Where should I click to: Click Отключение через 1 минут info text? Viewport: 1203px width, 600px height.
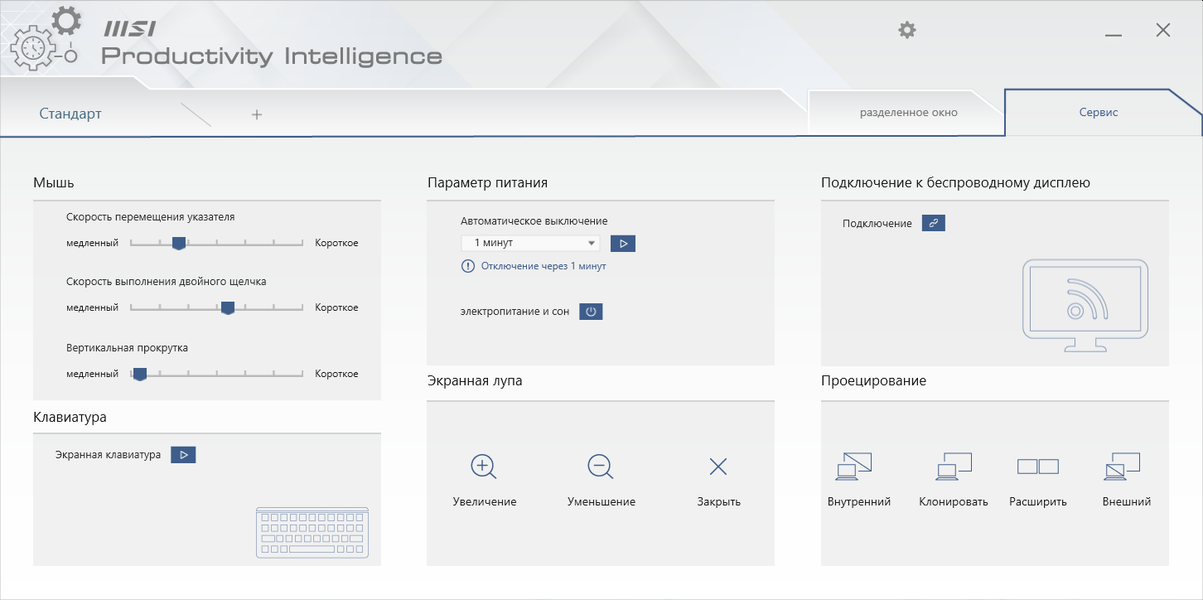pyautogui.click(x=543, y=266)
